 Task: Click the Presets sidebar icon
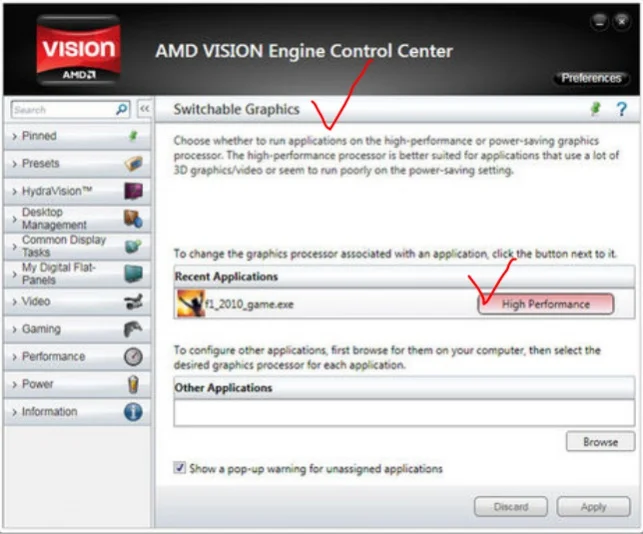point(133,163)
